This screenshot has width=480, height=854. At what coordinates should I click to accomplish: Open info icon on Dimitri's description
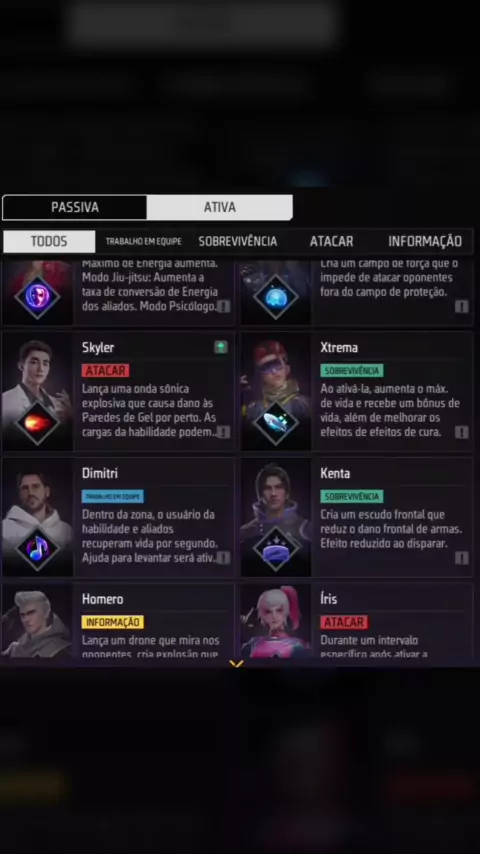tap(223, 558)
